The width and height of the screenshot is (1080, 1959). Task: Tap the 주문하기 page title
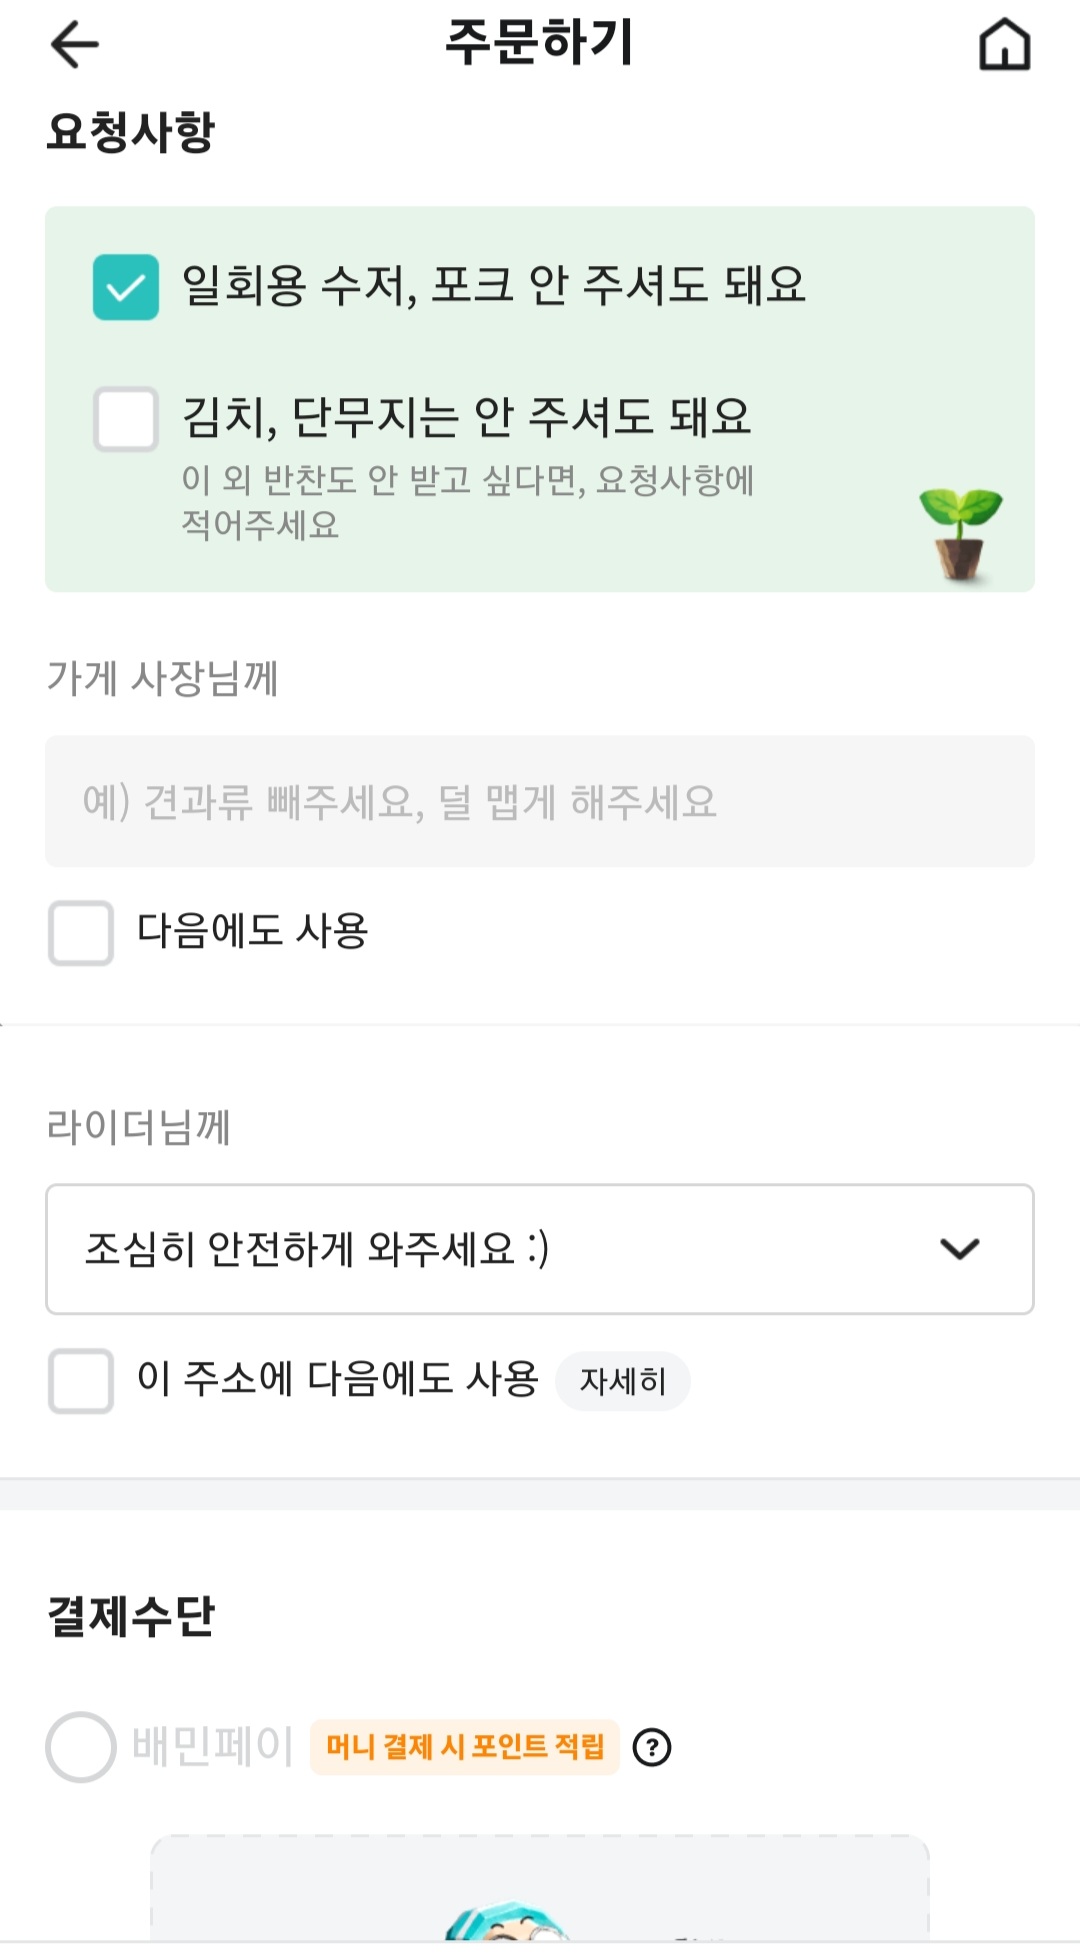pyautogui.click(x=539, y=43)
